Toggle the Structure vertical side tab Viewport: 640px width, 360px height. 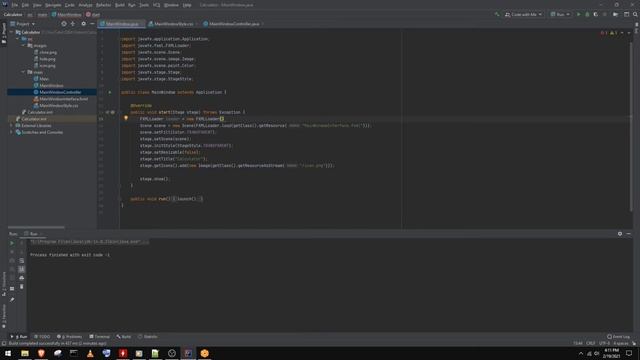4,284
